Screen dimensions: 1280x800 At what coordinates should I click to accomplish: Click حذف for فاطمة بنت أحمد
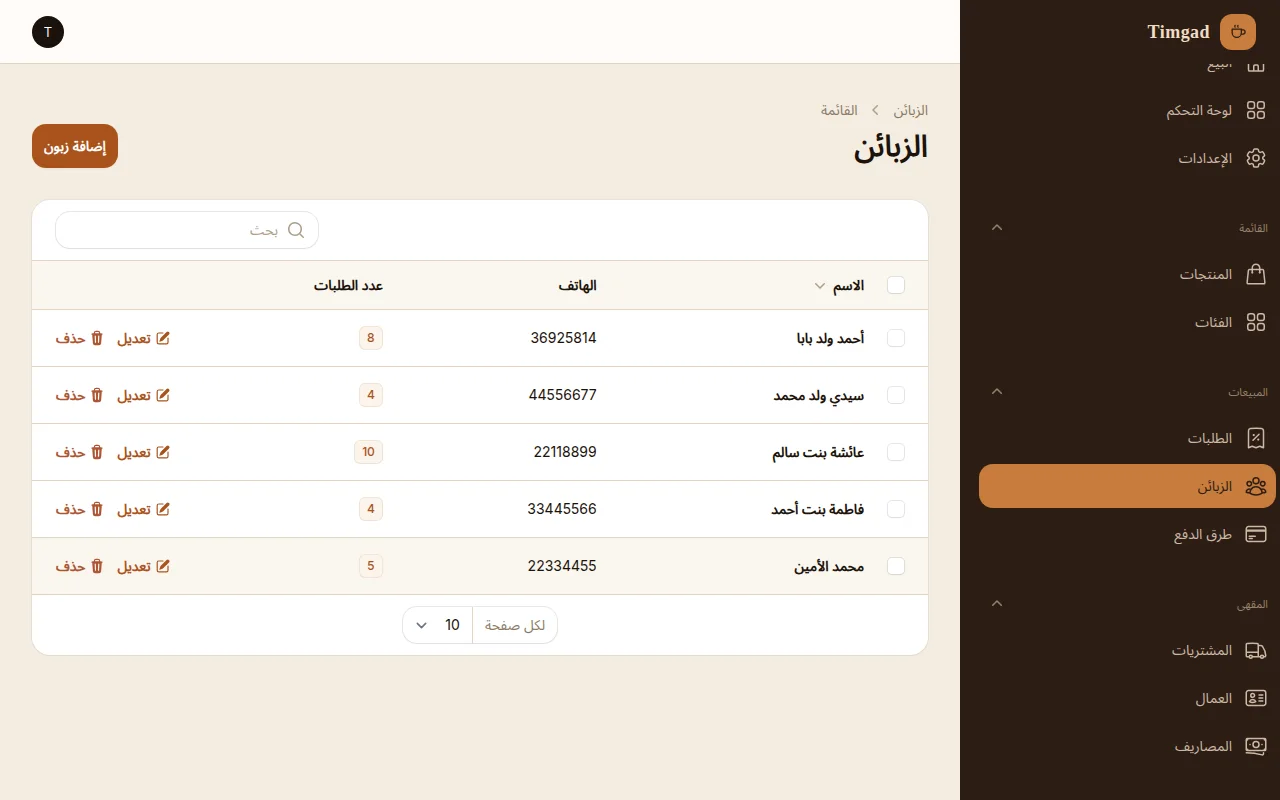pos(79,509)
